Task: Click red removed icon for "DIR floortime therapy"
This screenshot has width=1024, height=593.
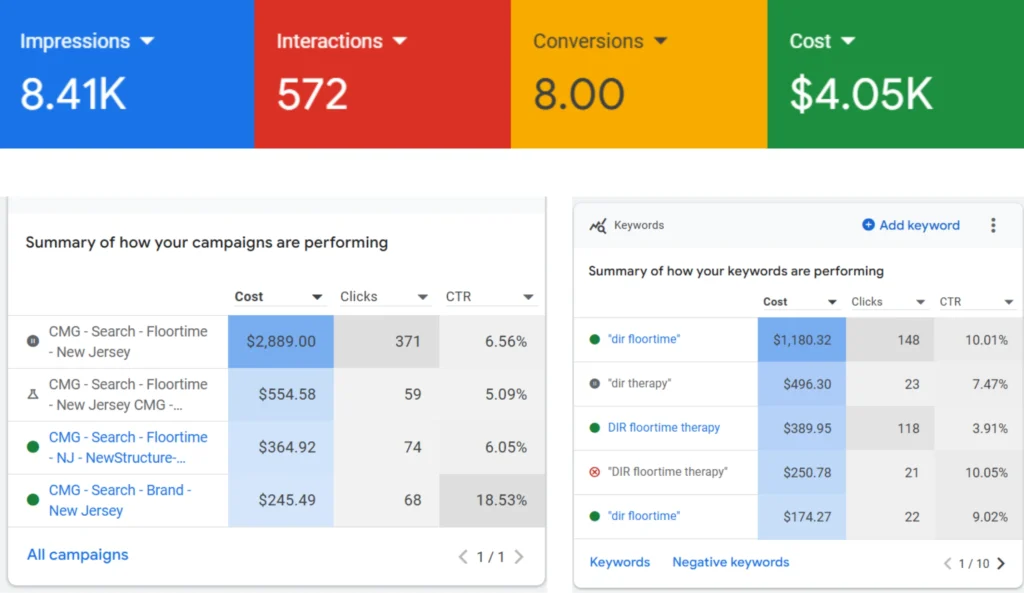Action: (594, 472)
